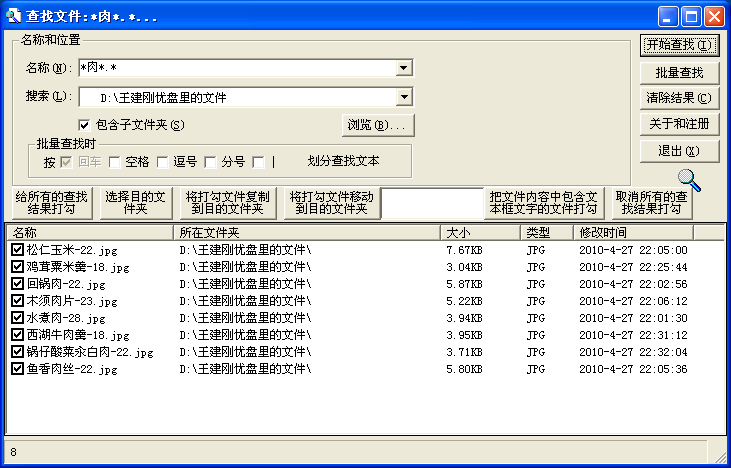
Task: Uncheck 松仁玉米-22.jpg file checkbox
Action: (x=17, y=250)
